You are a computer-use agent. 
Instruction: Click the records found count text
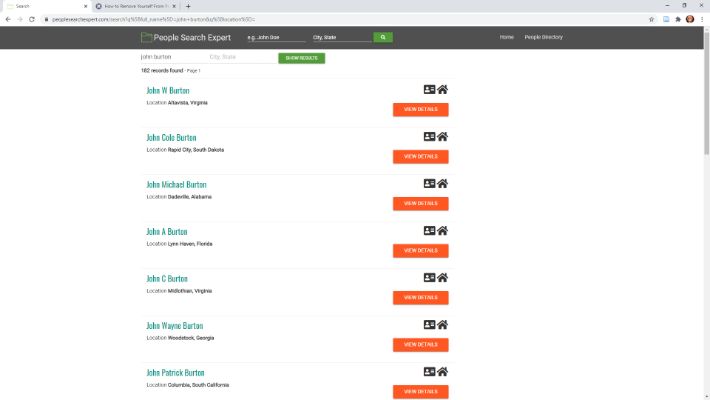162,71
